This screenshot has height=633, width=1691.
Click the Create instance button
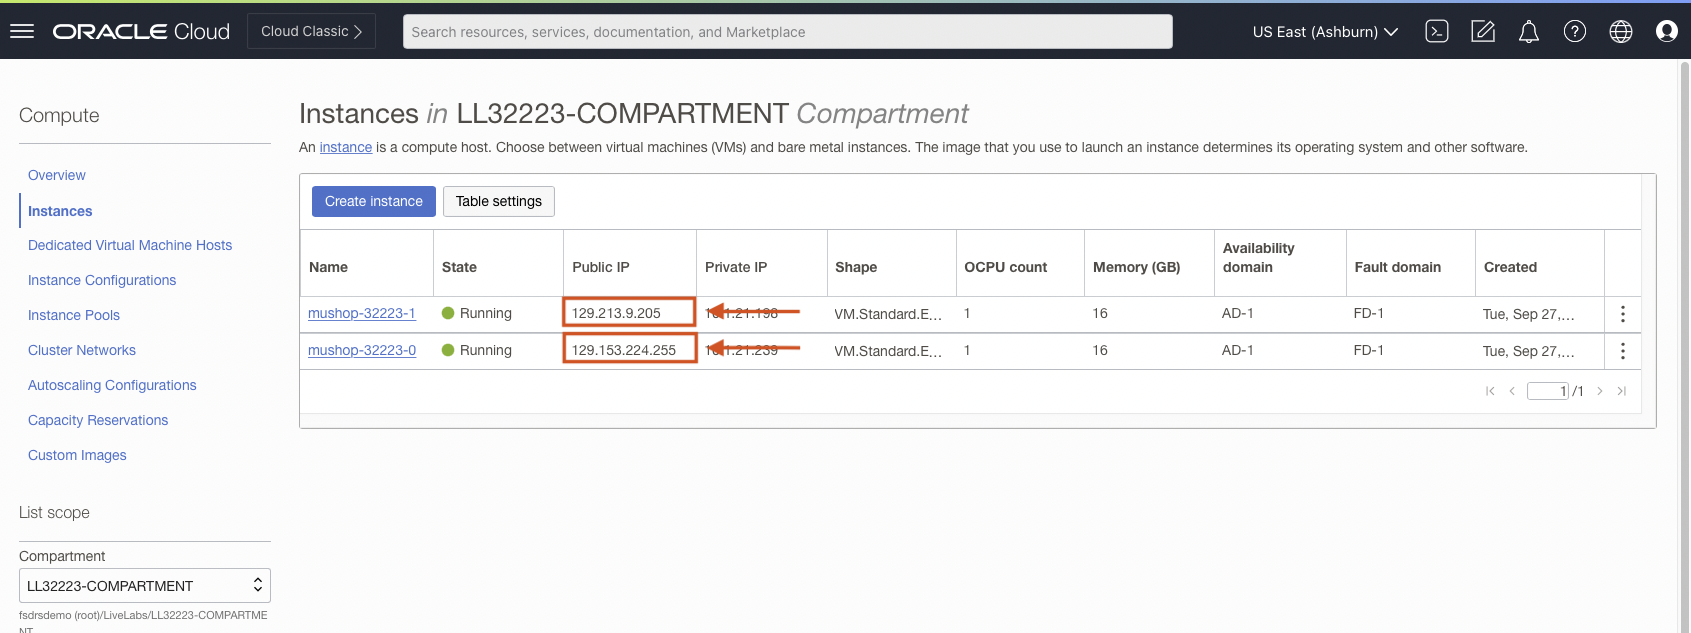[373, 201]
